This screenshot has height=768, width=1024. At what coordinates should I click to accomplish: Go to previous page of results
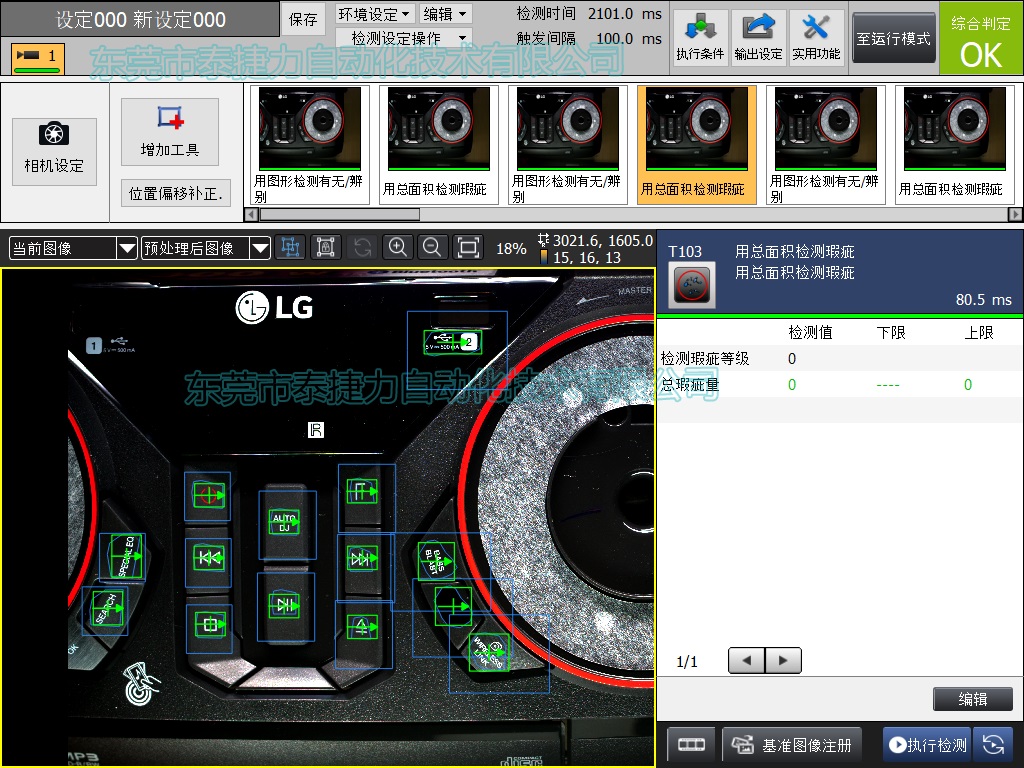click(x=746, y=660)
